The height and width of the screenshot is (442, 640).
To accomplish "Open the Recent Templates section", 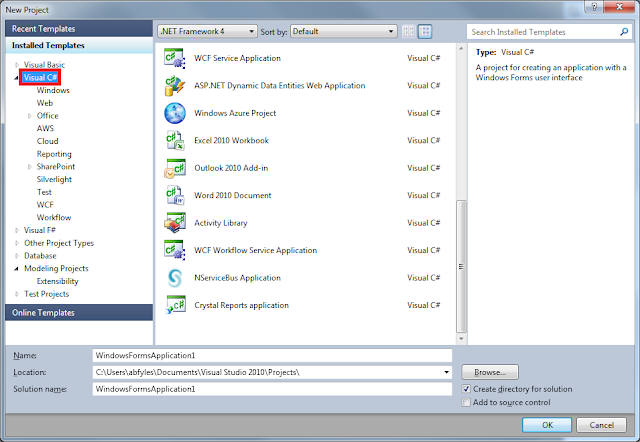I will (79, 29).
